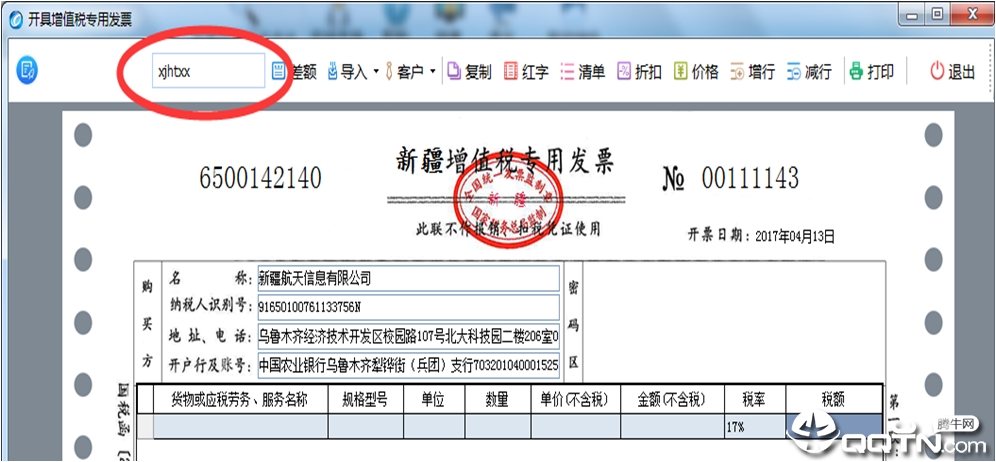Click invoice number 00111143
Viewport: 996px width, 462px height.
point(750,179)
